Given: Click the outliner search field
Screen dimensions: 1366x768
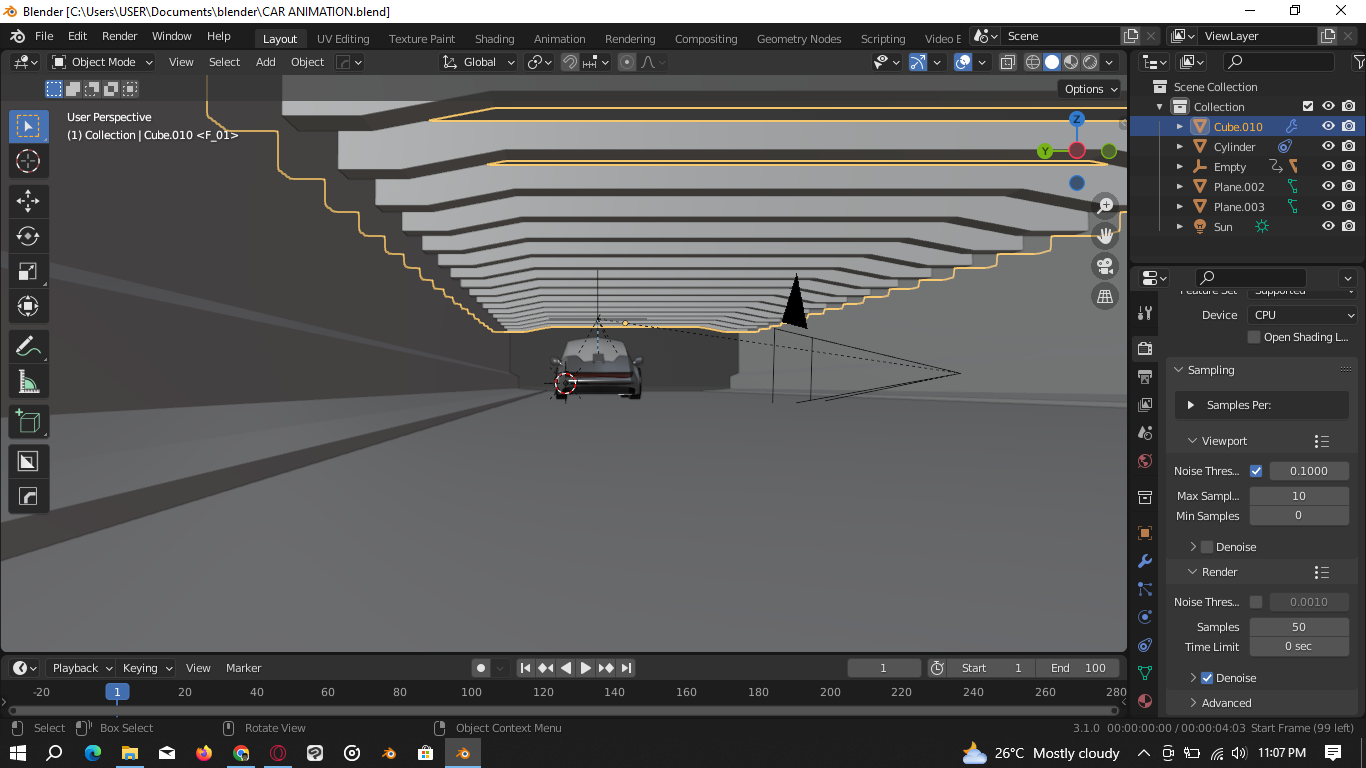Looking at the screenshot, I should point(1279,62).
